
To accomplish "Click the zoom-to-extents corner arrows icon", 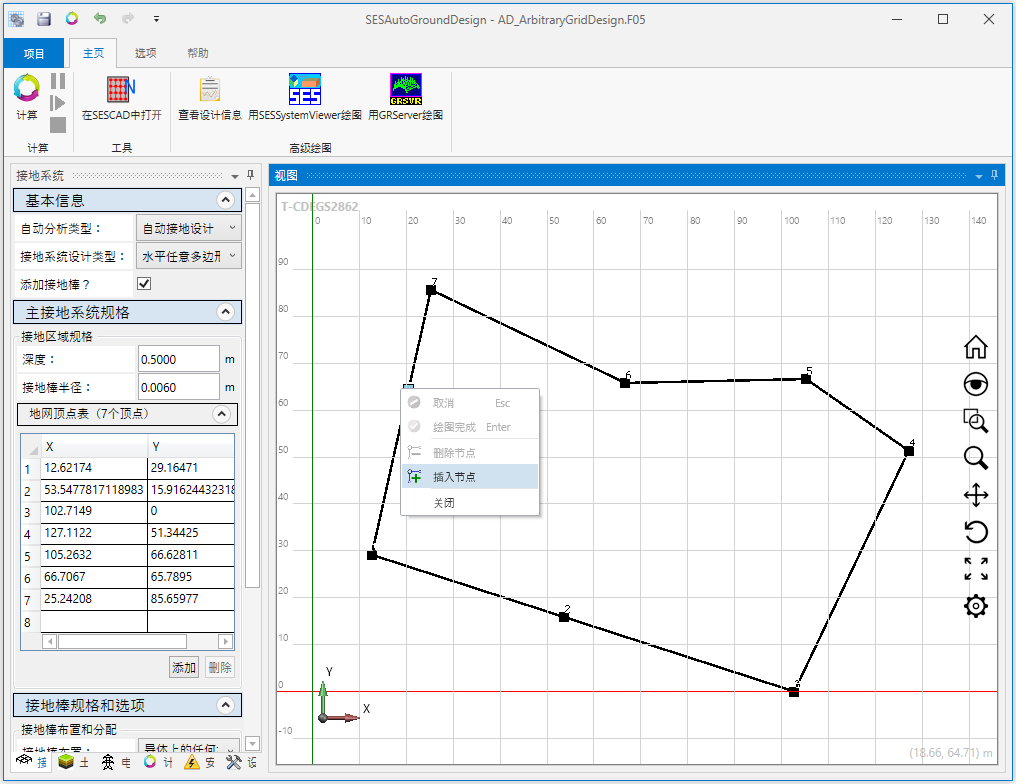I will [976, 569].
